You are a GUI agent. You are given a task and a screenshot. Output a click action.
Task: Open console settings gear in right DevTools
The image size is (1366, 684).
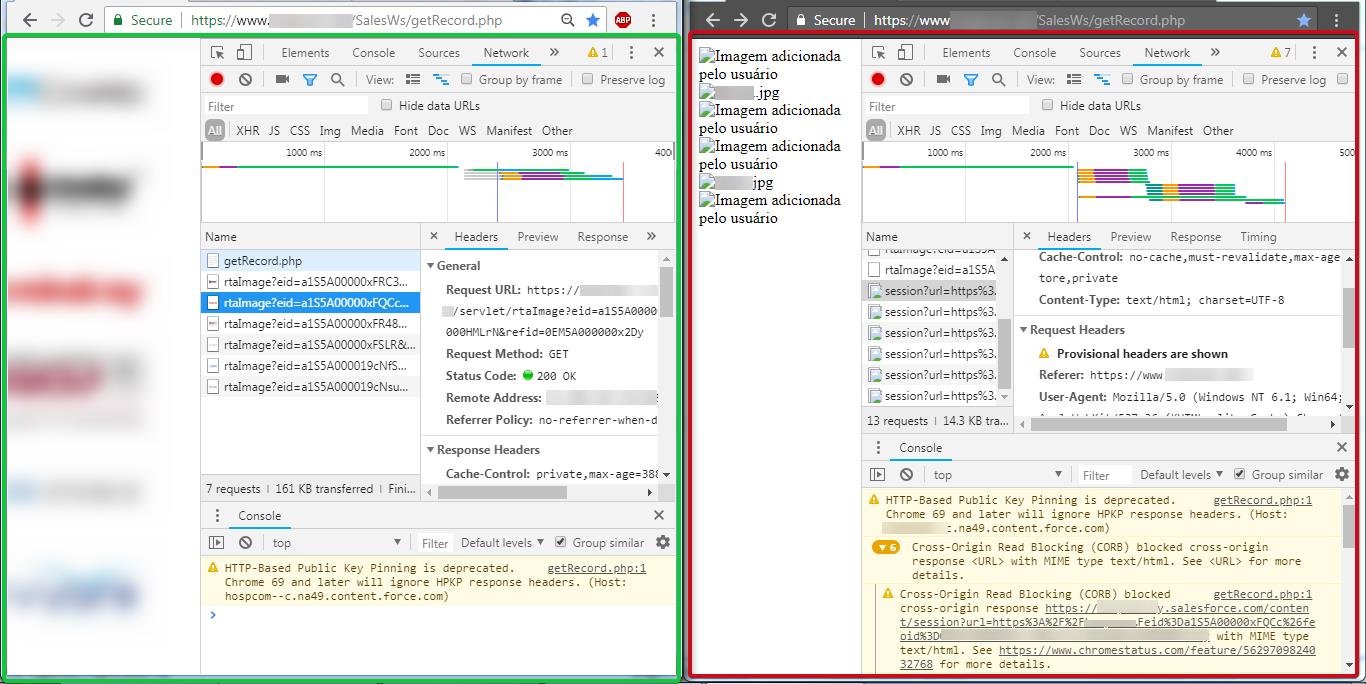(1342, 475)
